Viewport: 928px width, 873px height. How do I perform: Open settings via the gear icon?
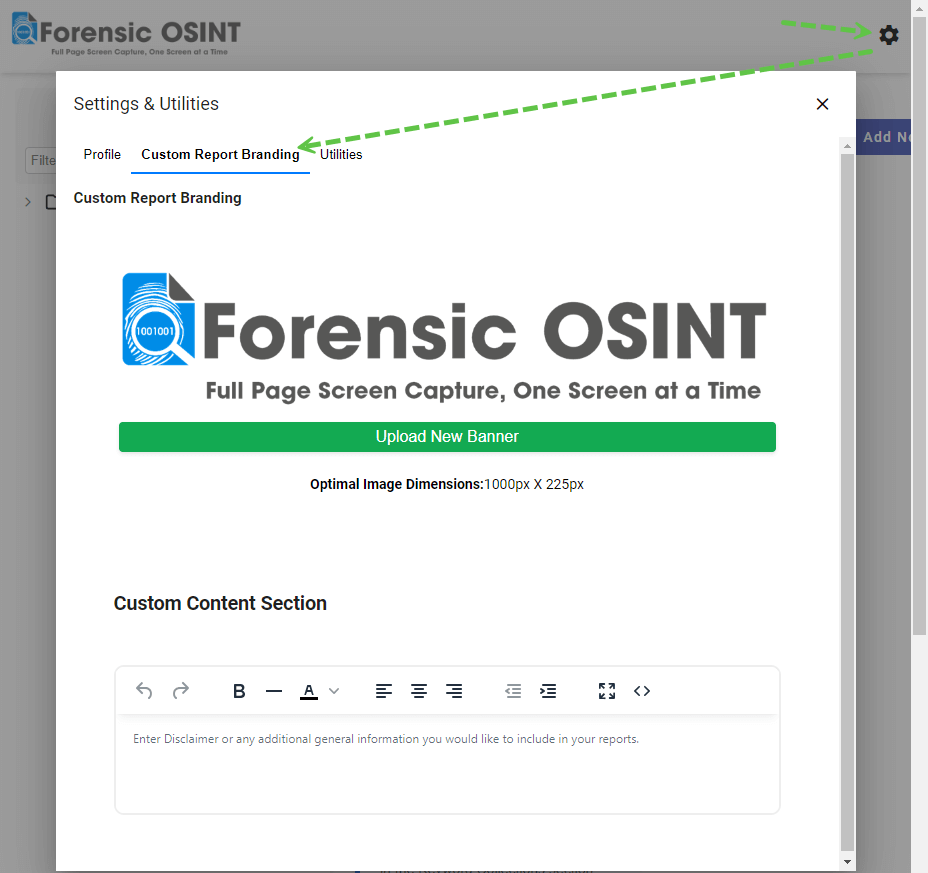coord(888,35)
